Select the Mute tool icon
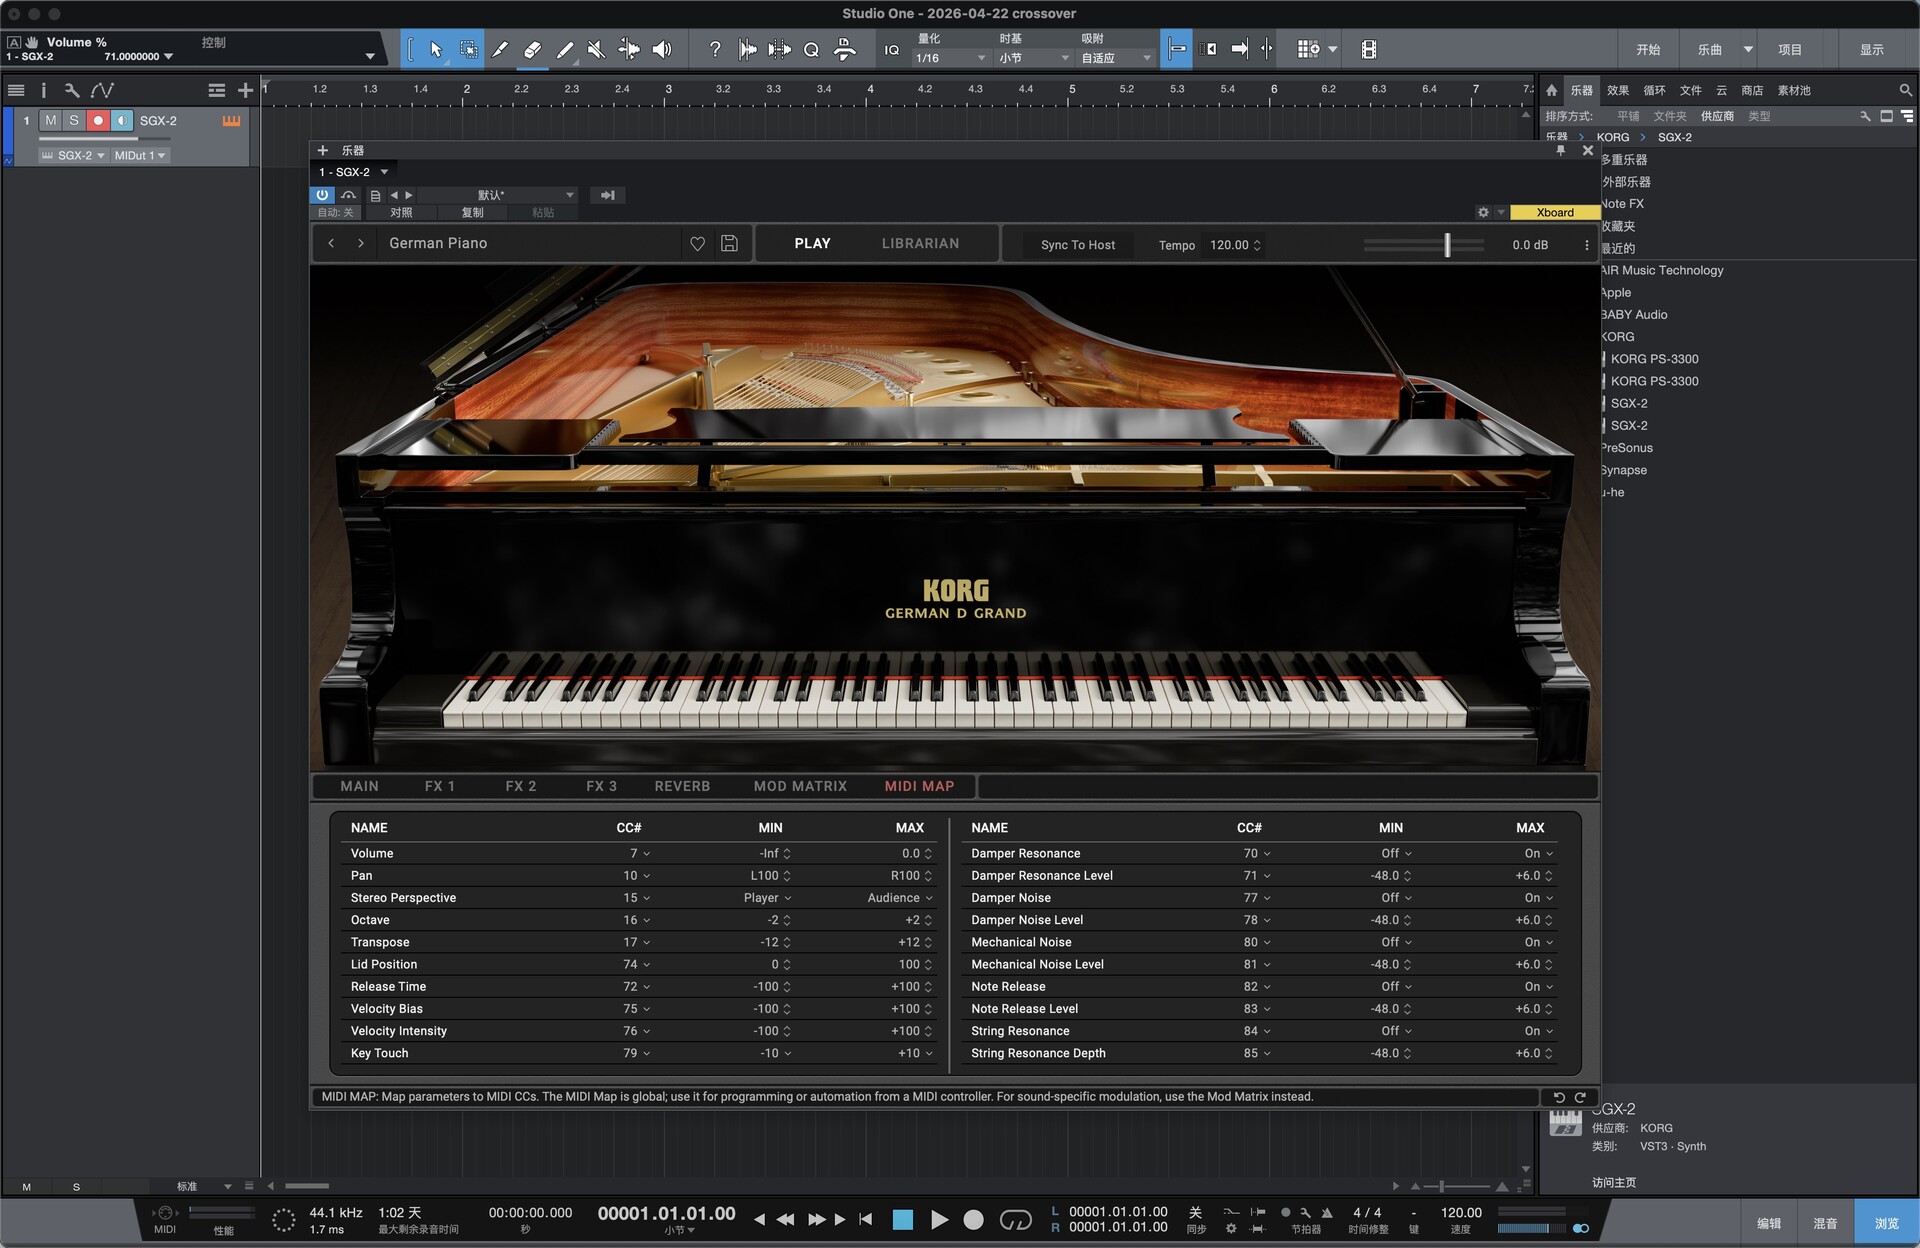The width and height of the screenshot is (1920, 1248). click(596, 49)
